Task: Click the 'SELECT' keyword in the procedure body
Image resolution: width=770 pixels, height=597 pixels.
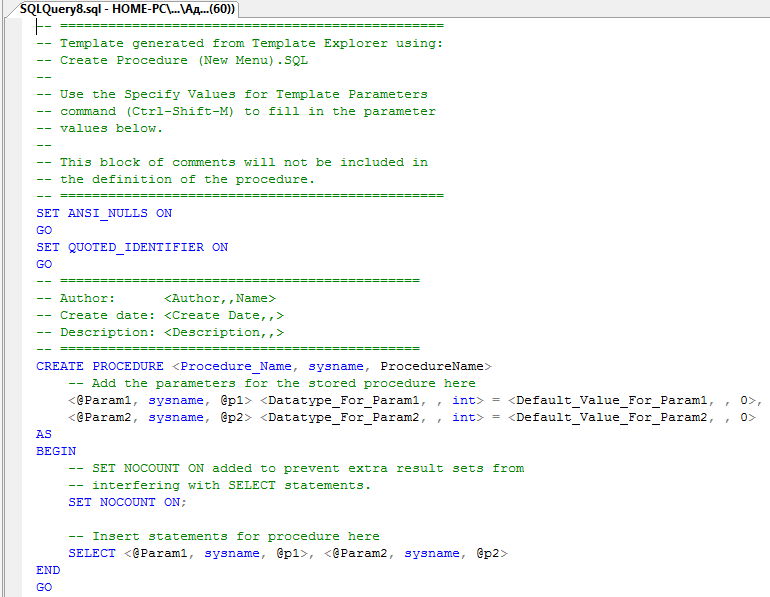Action: pyautogui.click(x=92, y=553)
